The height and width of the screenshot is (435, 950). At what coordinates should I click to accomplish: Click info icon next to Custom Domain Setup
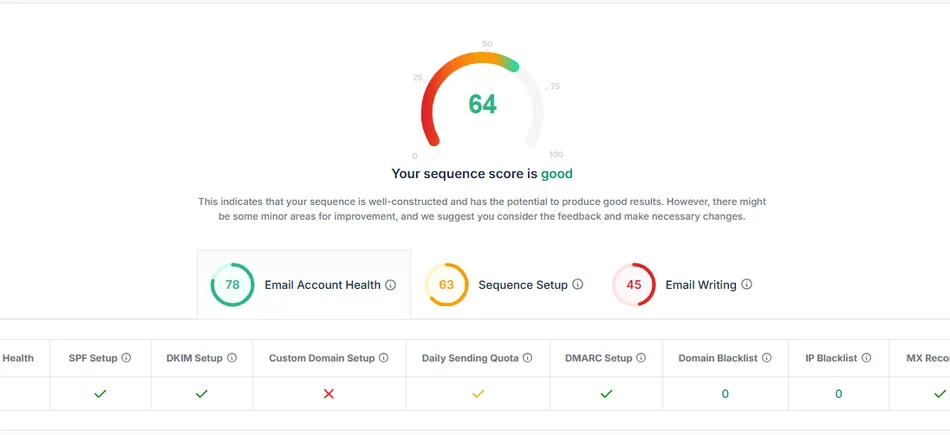384,358
